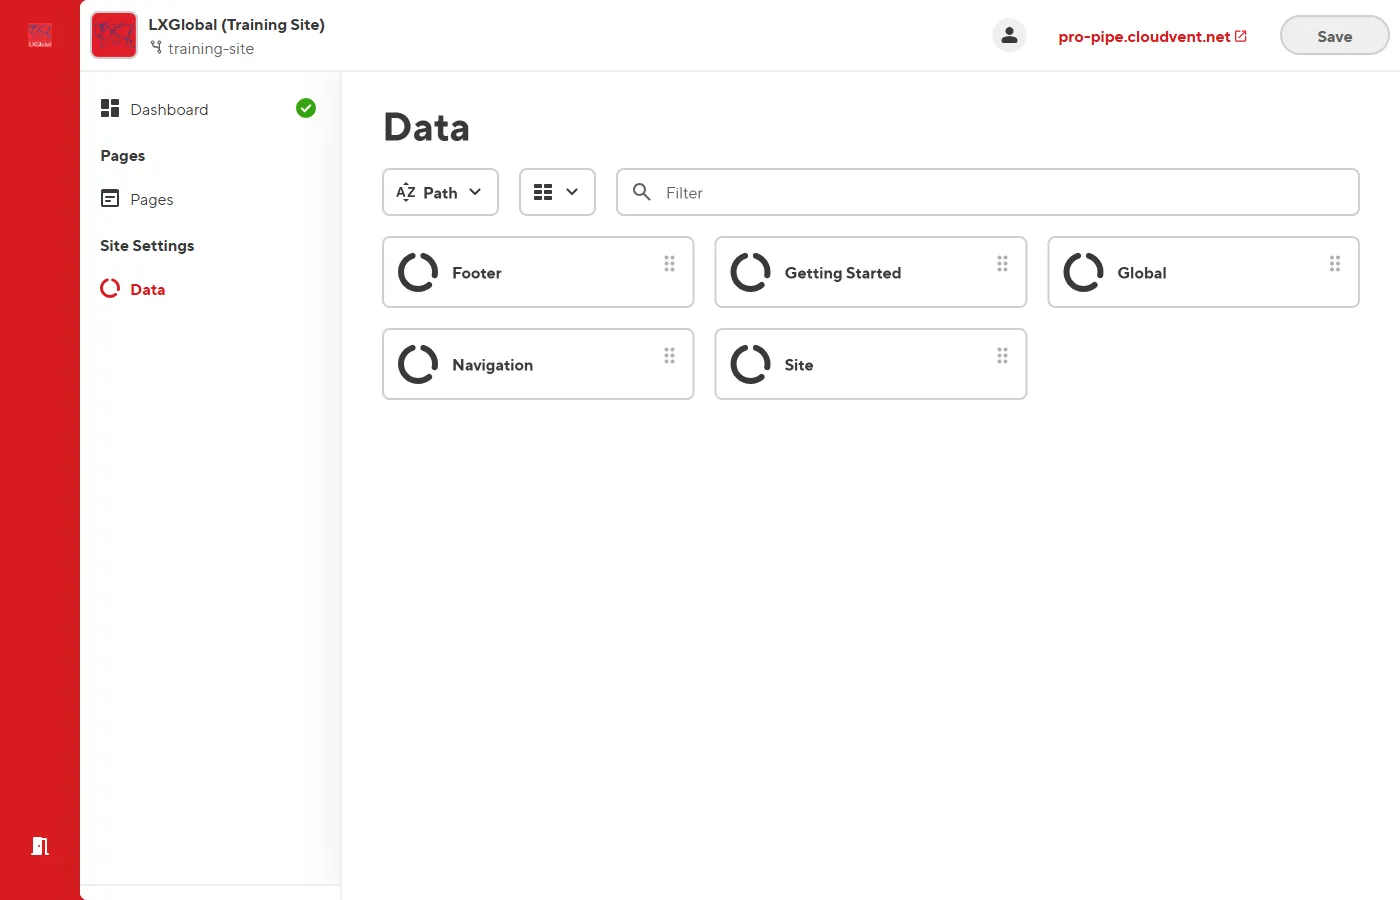Open the pro-pipe.cloudvent.net site link
The width and height of the screenshot is (1400, 900).
[x=1144, y=36]
